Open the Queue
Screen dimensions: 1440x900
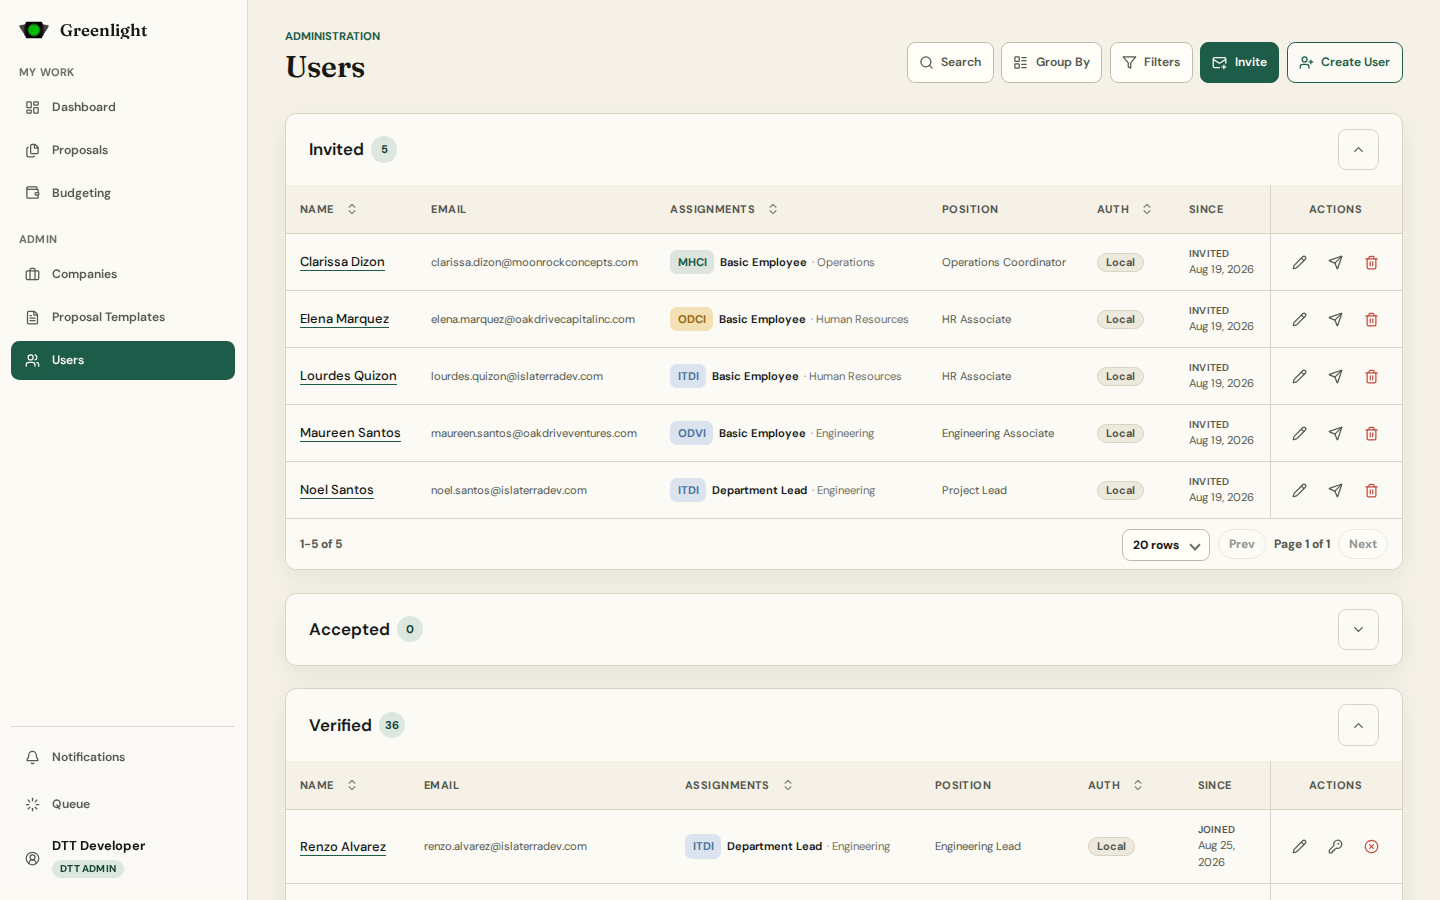[123, 804]
